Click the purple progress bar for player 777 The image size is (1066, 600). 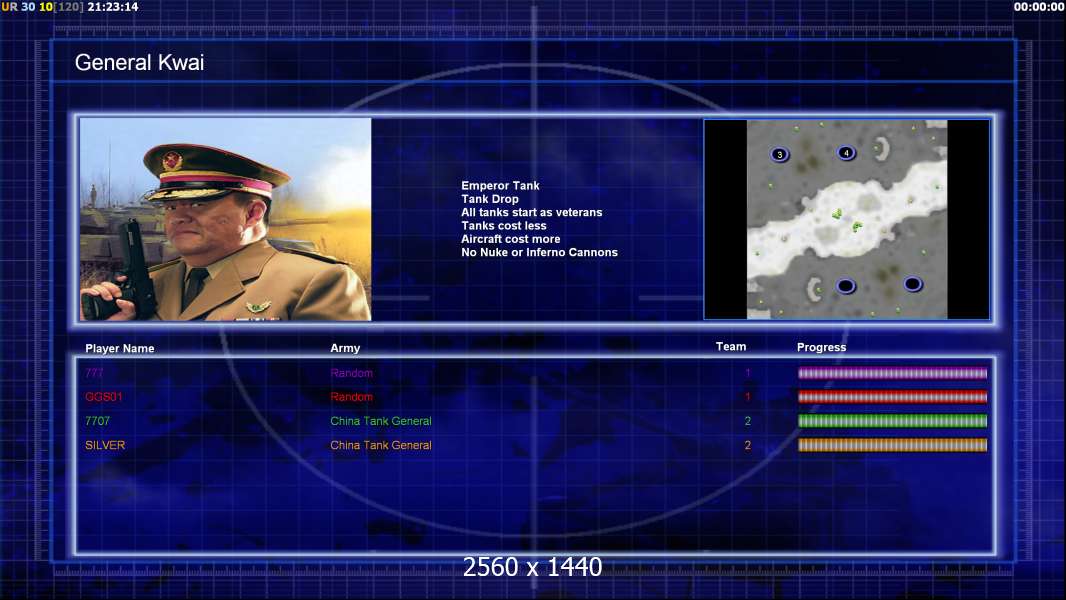[892, 373]
